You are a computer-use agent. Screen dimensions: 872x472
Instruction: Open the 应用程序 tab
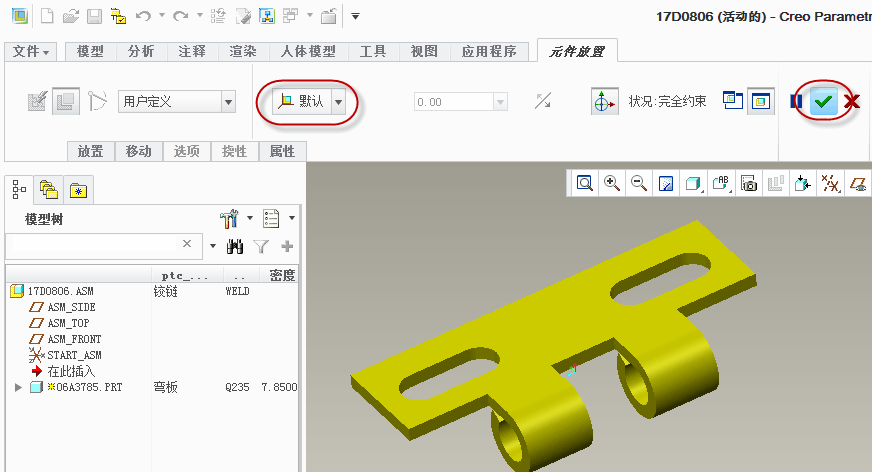(x=489, y=52)
